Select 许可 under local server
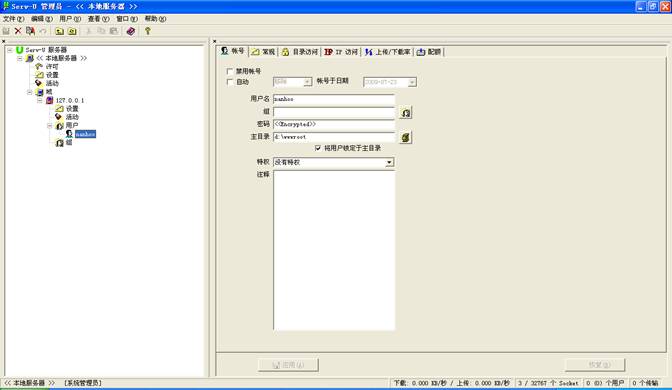This screenshot has width=672, height=390. pos(52,66)
